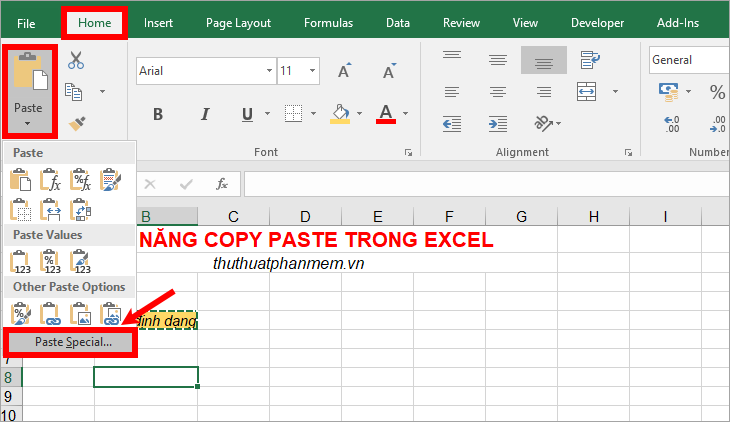
Task: Open font size 11 dropdown
Action: (312, 71)
